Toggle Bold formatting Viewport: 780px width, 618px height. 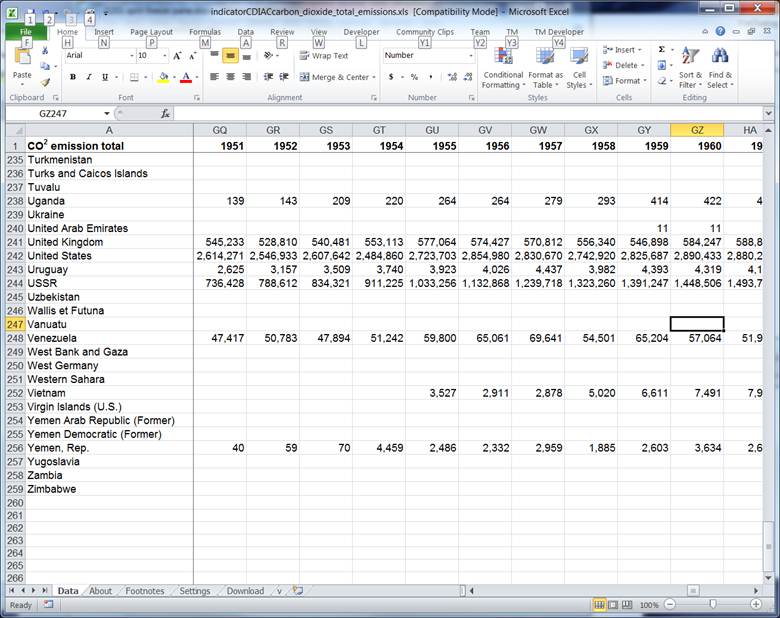coord(73,77)
